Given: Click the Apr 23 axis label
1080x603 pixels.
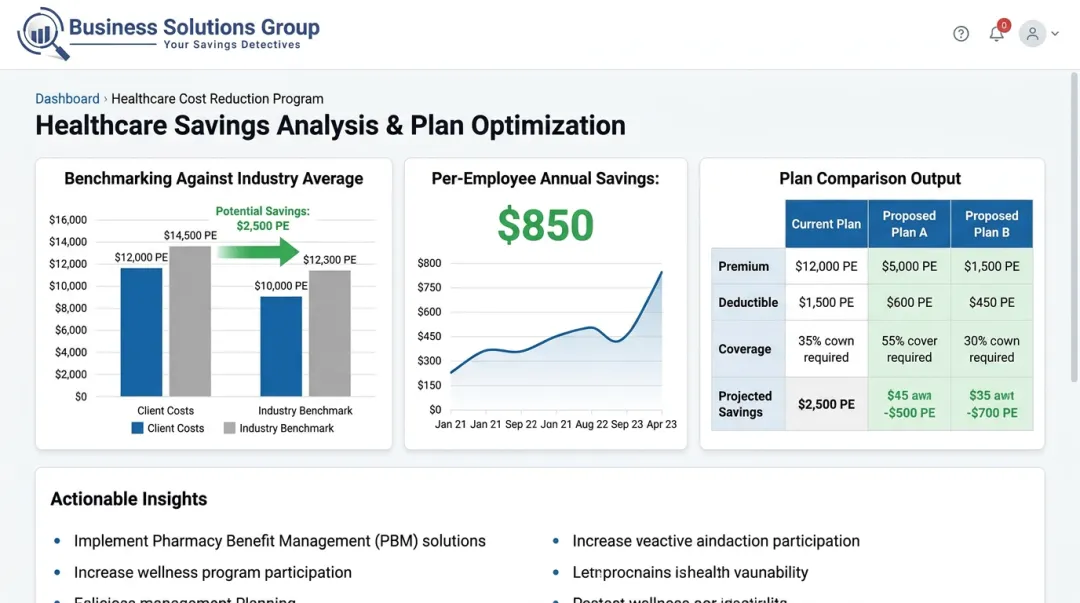Looking at the screenshot, I should [661, 425].
